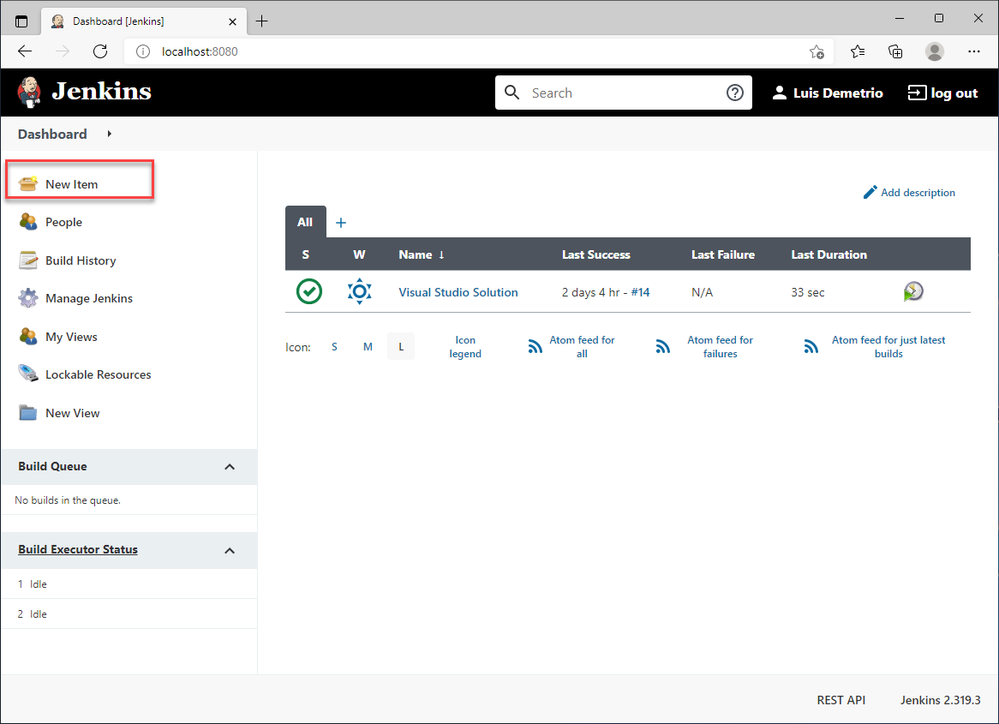999x724 pixels.
Task: View site information icon in address bar
Action: pos(143,52)
